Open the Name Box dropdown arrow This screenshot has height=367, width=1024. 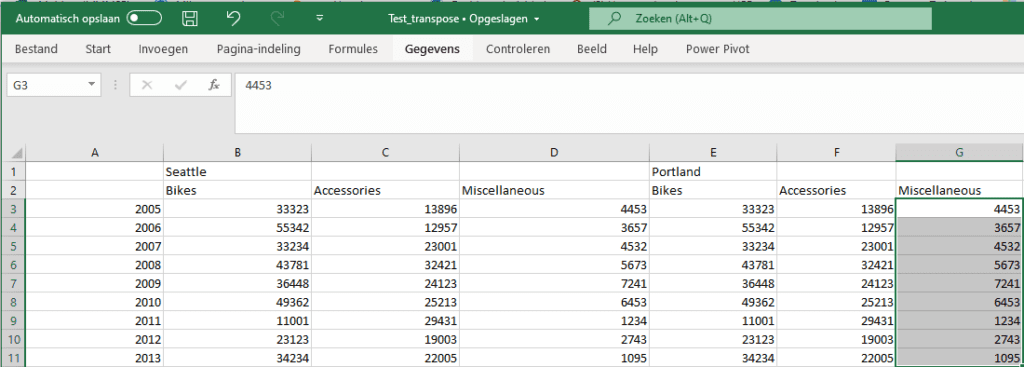[x=91, y=84]
